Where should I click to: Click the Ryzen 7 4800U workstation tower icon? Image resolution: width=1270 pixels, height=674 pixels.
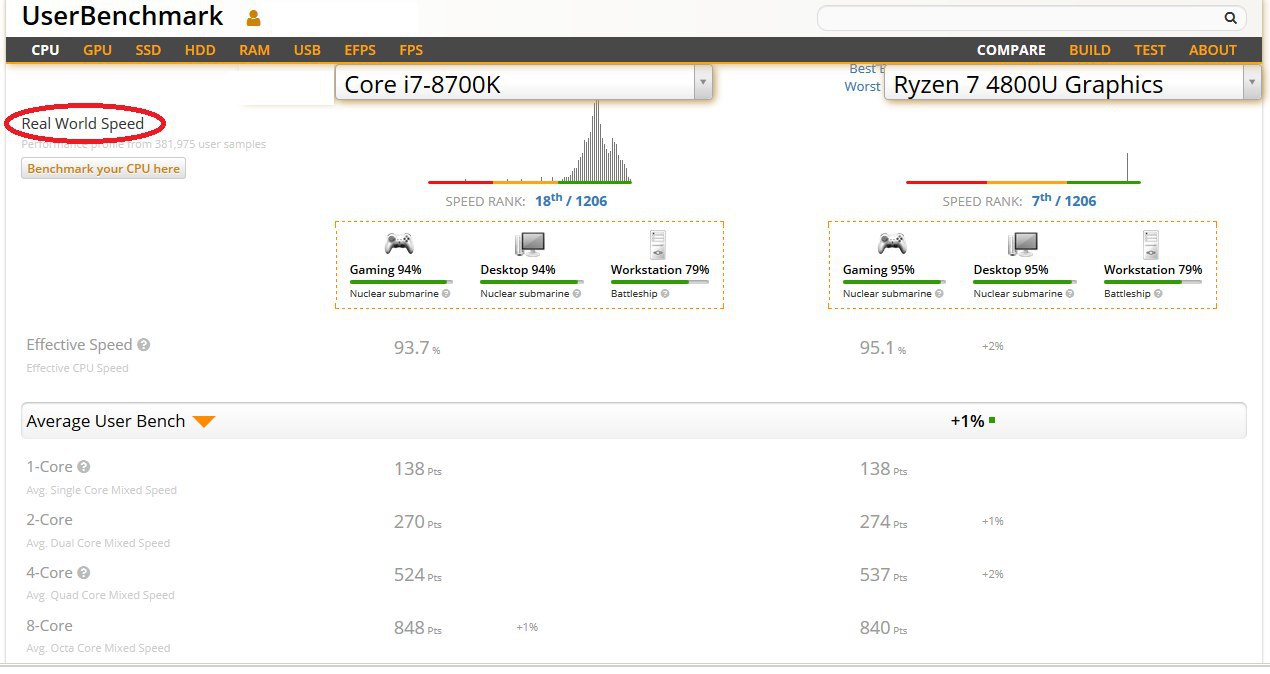pyautogui.click(x=1150, y=244)
